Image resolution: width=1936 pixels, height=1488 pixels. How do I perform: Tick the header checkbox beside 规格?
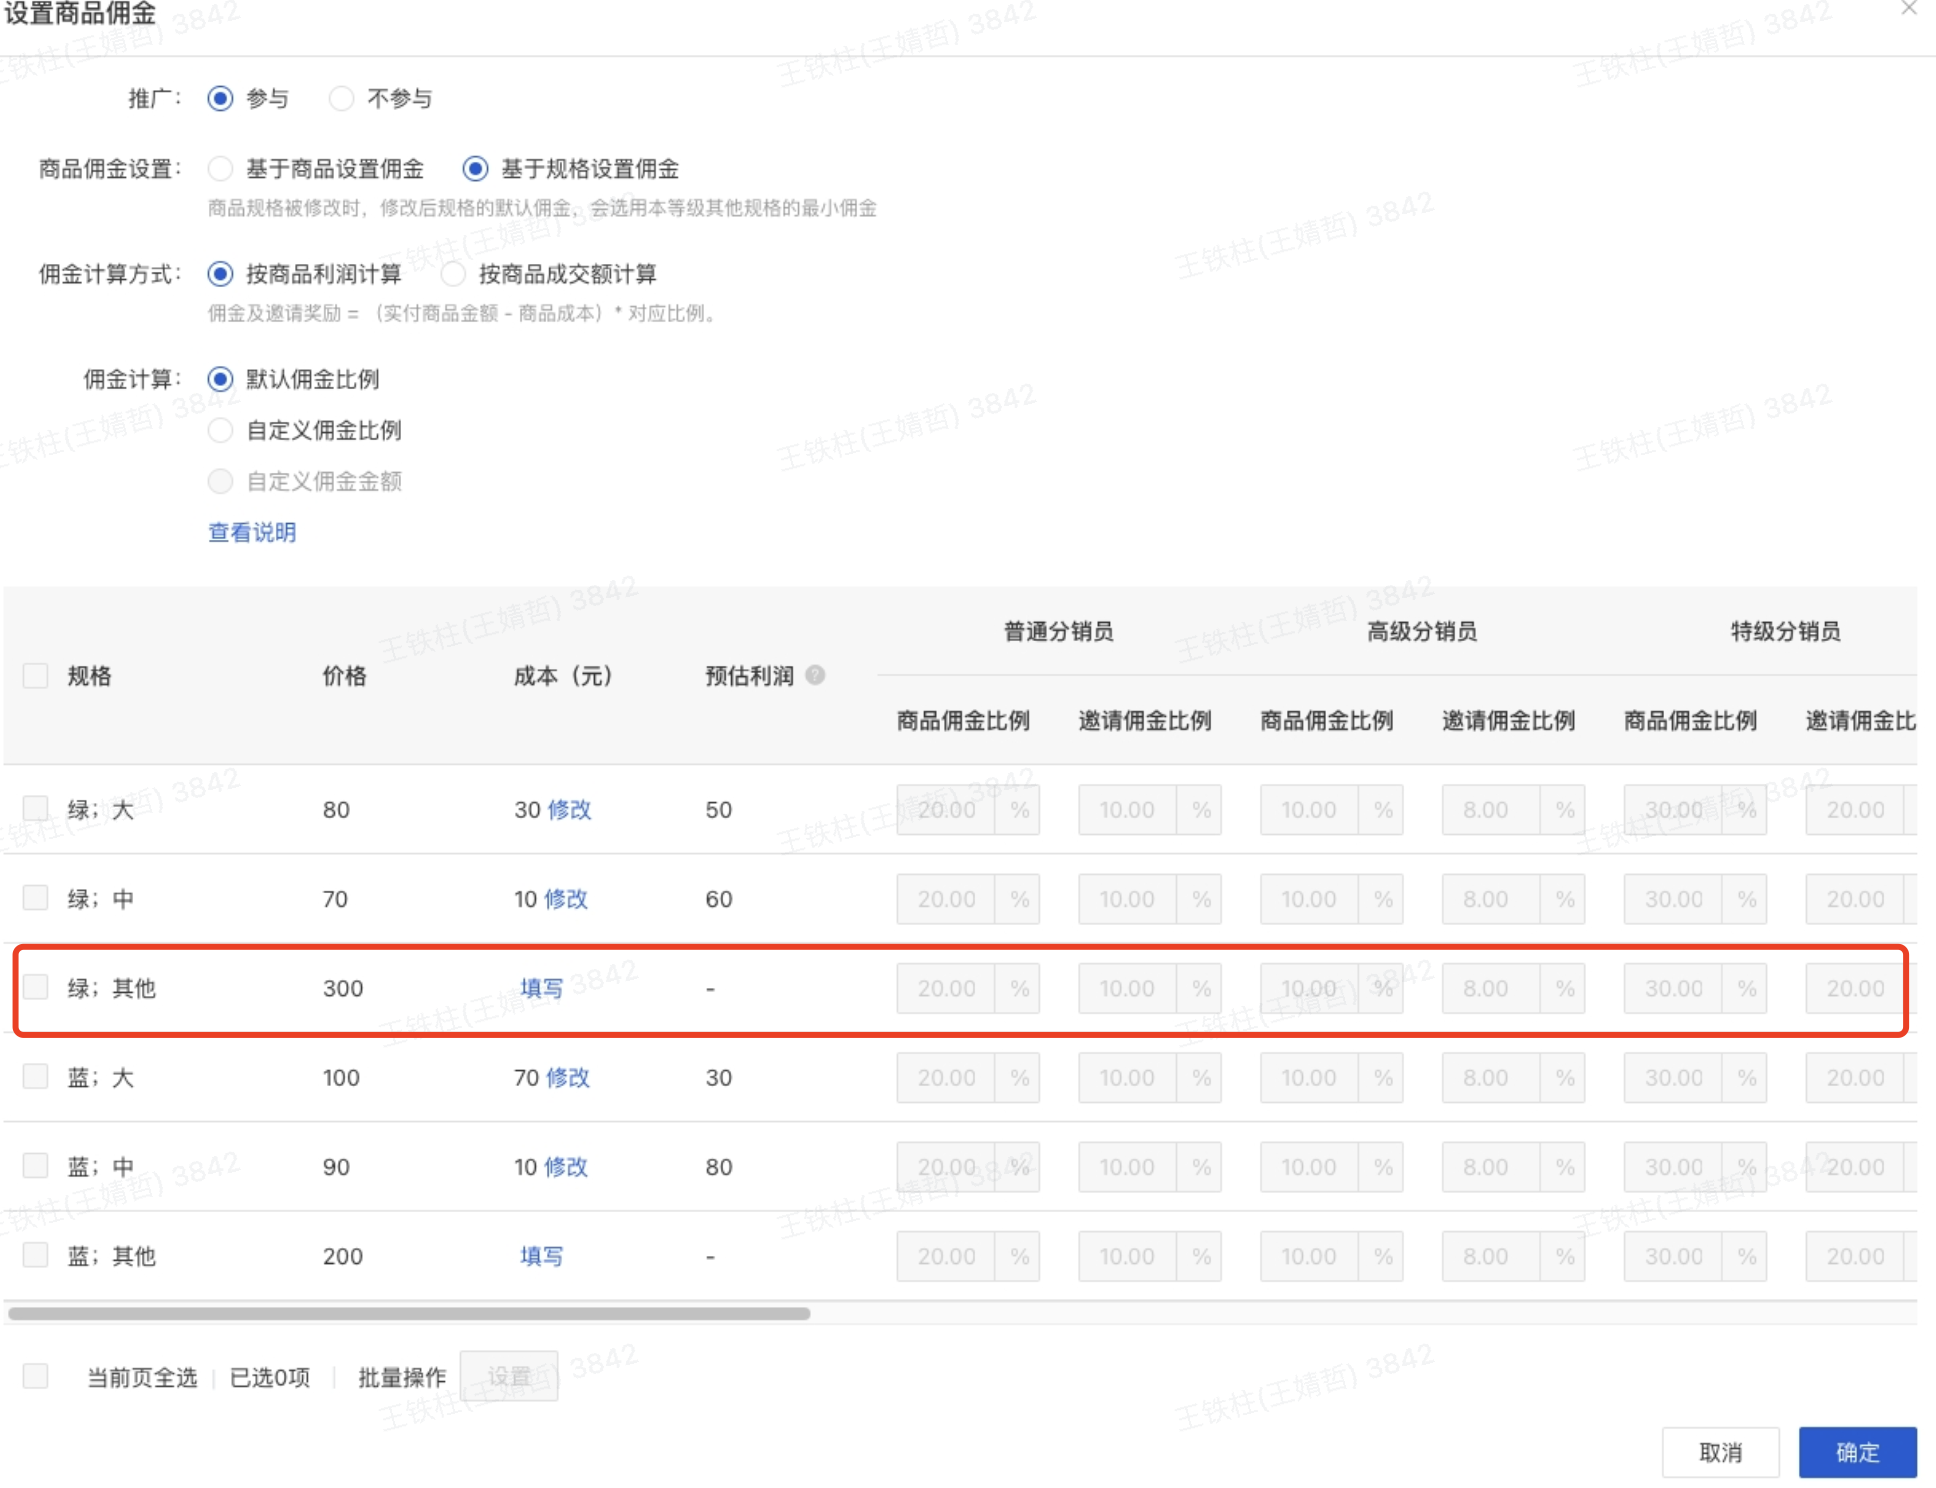point(36,675)
